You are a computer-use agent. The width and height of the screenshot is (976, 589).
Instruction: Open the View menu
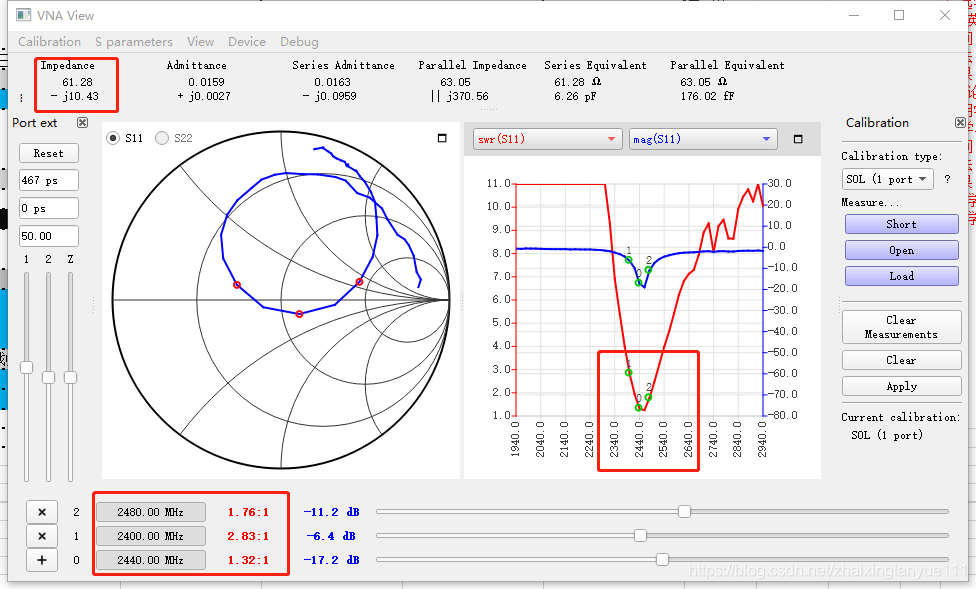pyautogui.click(x=200, y=42)
